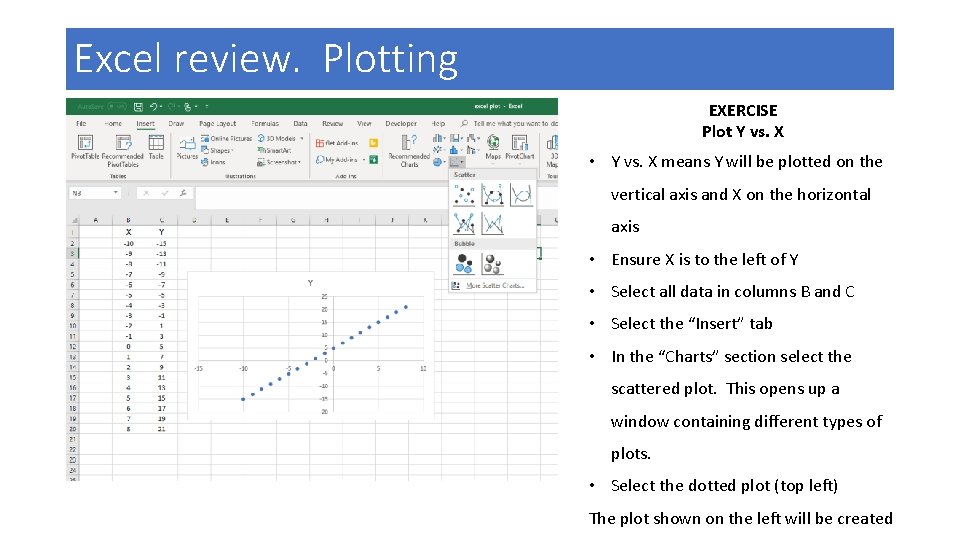This screenshot has height=540, width=960.
Task: Switch to the Home tab
Action: 113,124
